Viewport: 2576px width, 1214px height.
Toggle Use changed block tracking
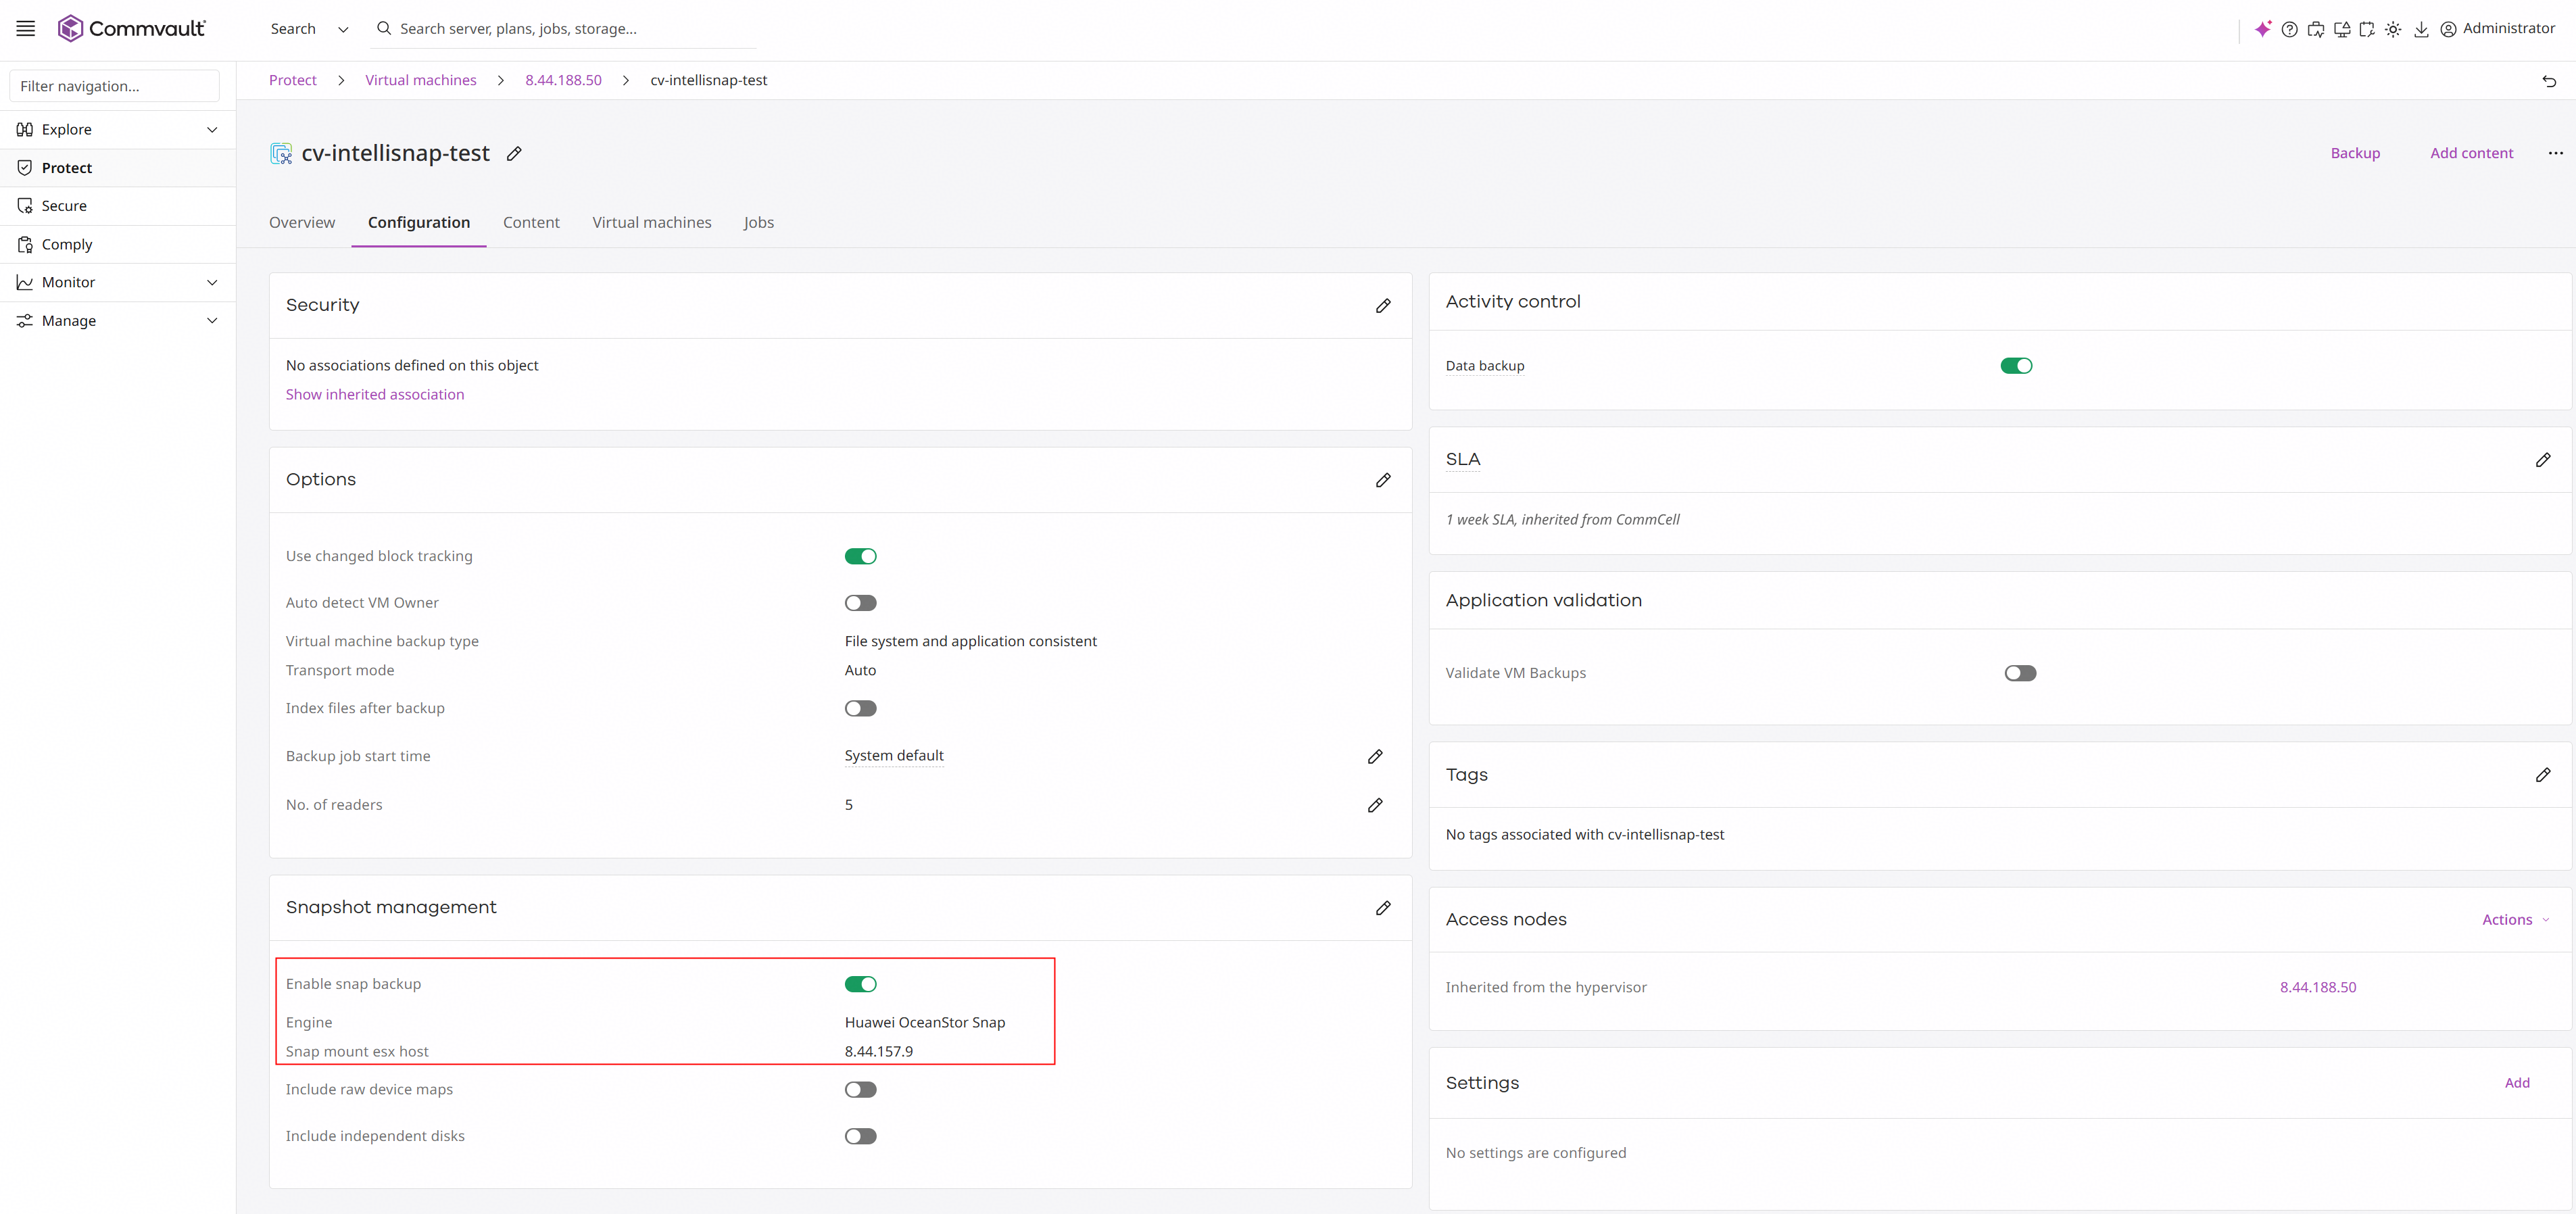click(x=860, y=556)
